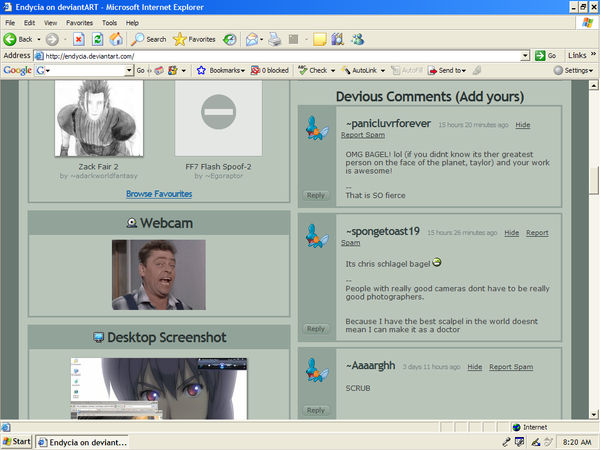Open the Windows Start menu

point(17,442)
